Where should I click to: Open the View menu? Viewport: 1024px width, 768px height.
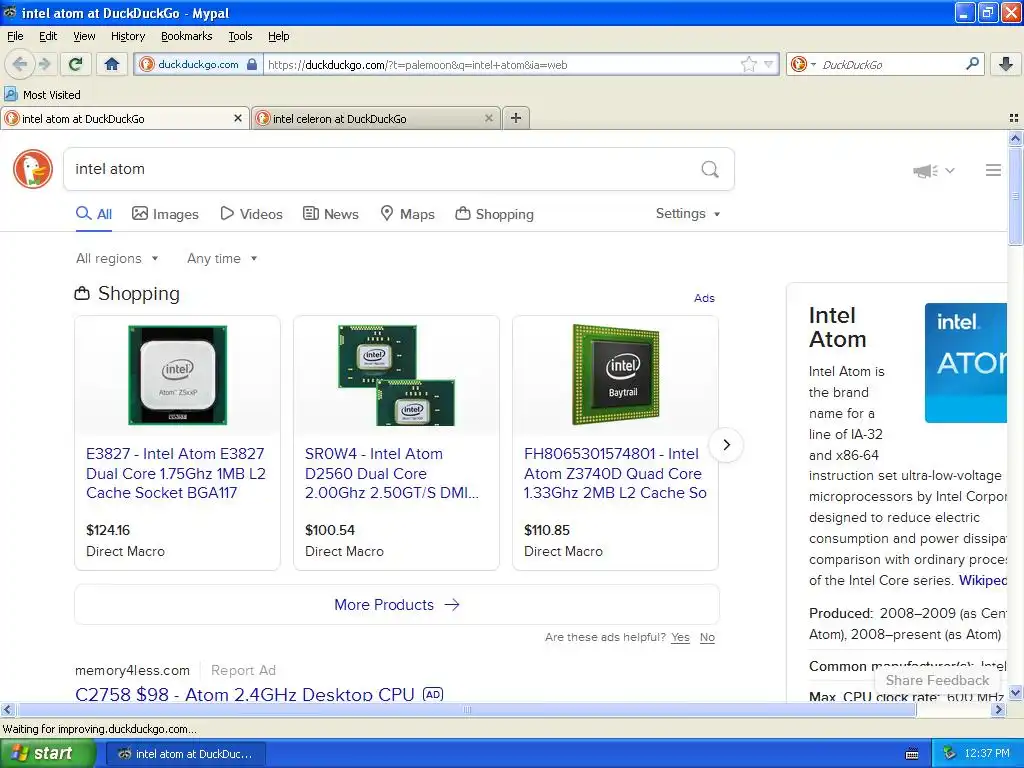tap(84, 36)
